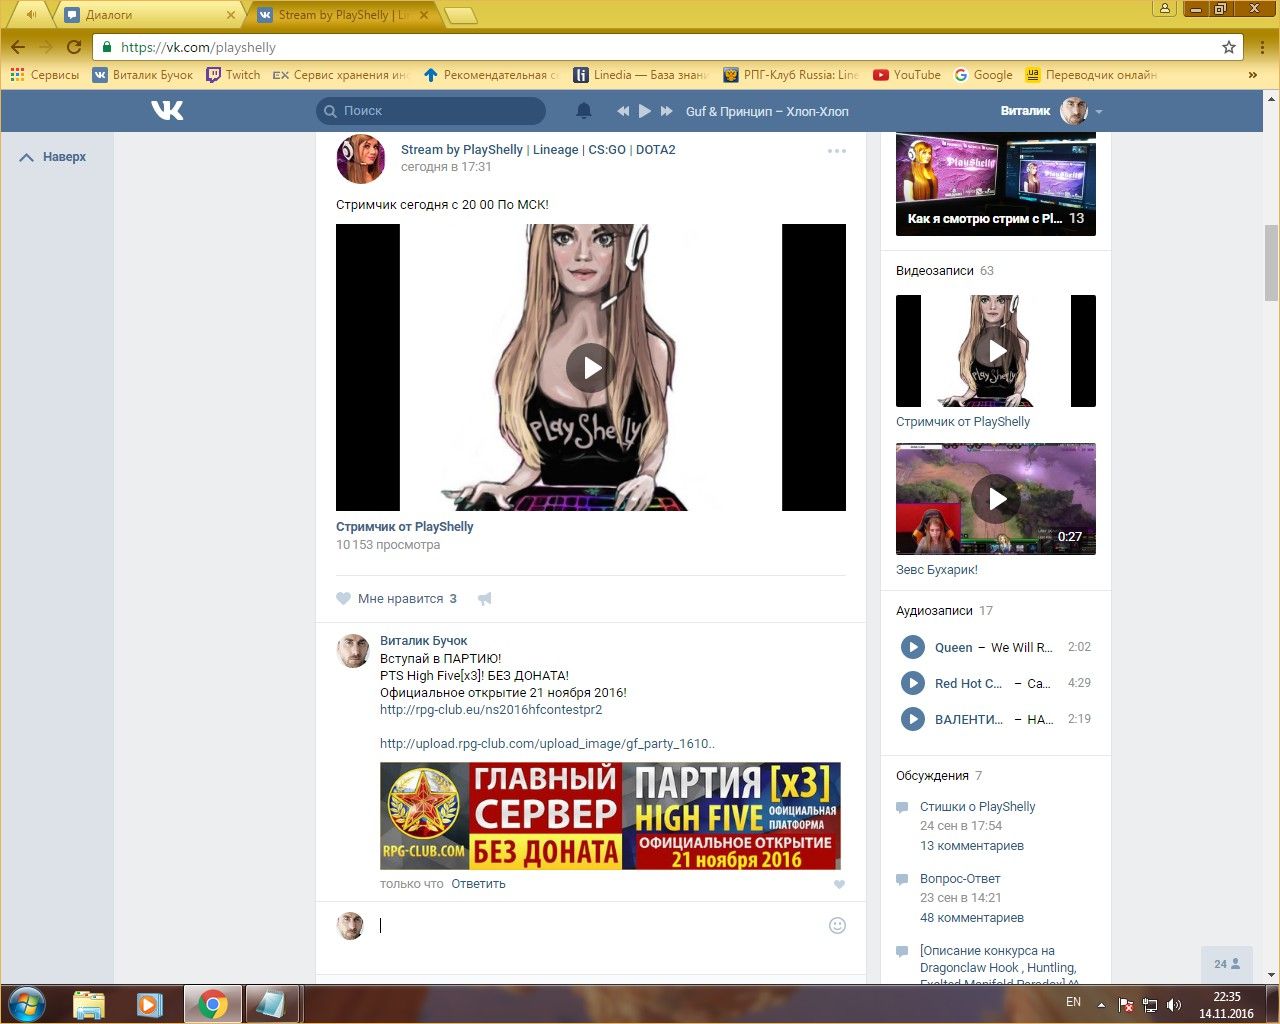Play the header audio track
Image resolution: width=1280 pixels, height=1024 pixels.
tap(645, 111)
